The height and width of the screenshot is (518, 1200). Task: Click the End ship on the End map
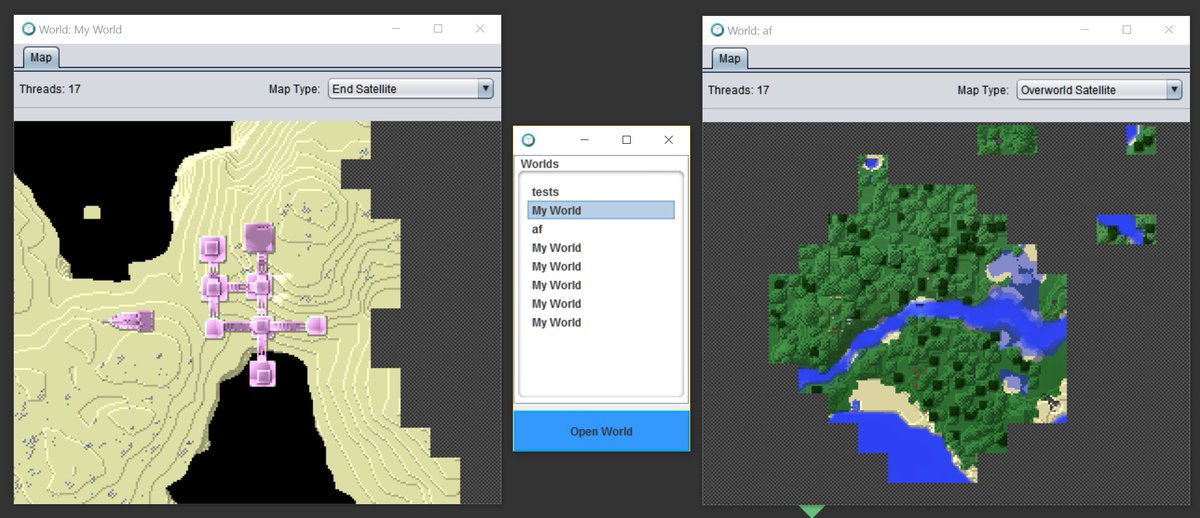point(131,320)
